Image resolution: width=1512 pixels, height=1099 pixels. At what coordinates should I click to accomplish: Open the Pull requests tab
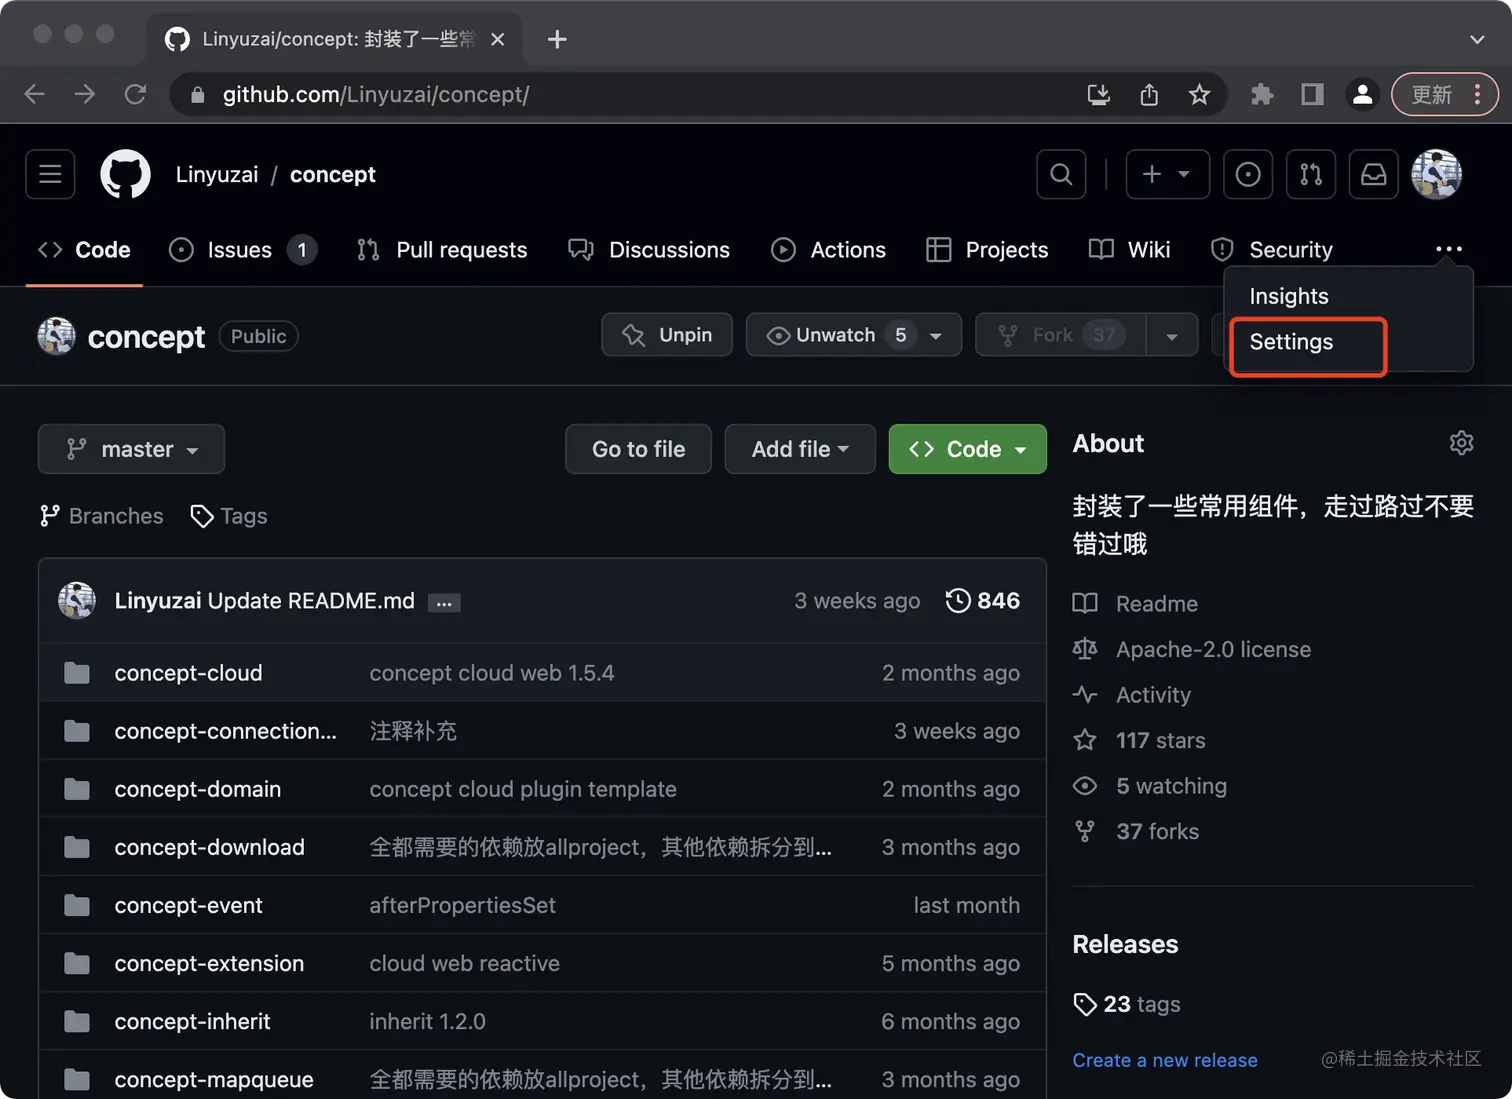(x=442, y=250)
